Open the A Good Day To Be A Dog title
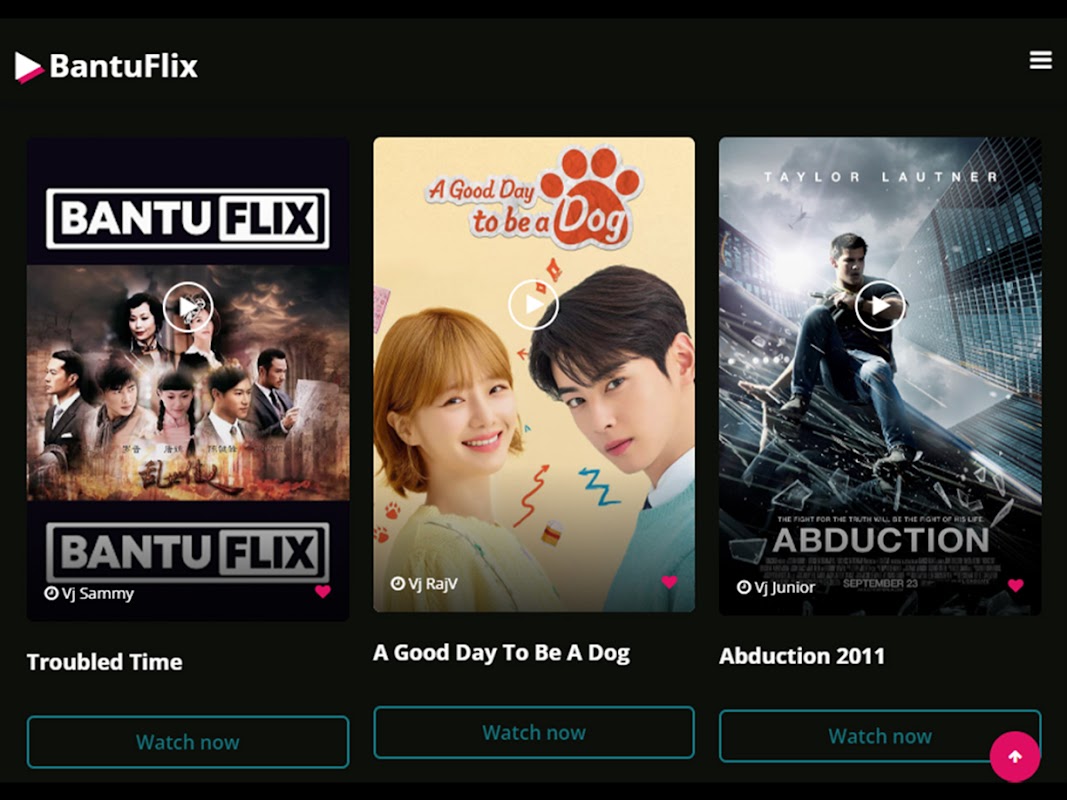Image resolution: width=1067 pixels, height=800 pixels. click(502, 653)
